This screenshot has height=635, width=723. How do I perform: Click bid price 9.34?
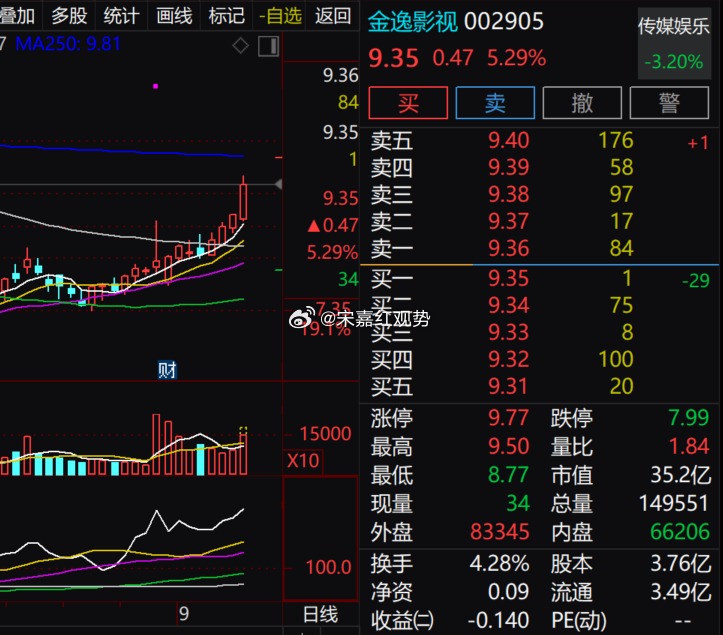[508, 305]
